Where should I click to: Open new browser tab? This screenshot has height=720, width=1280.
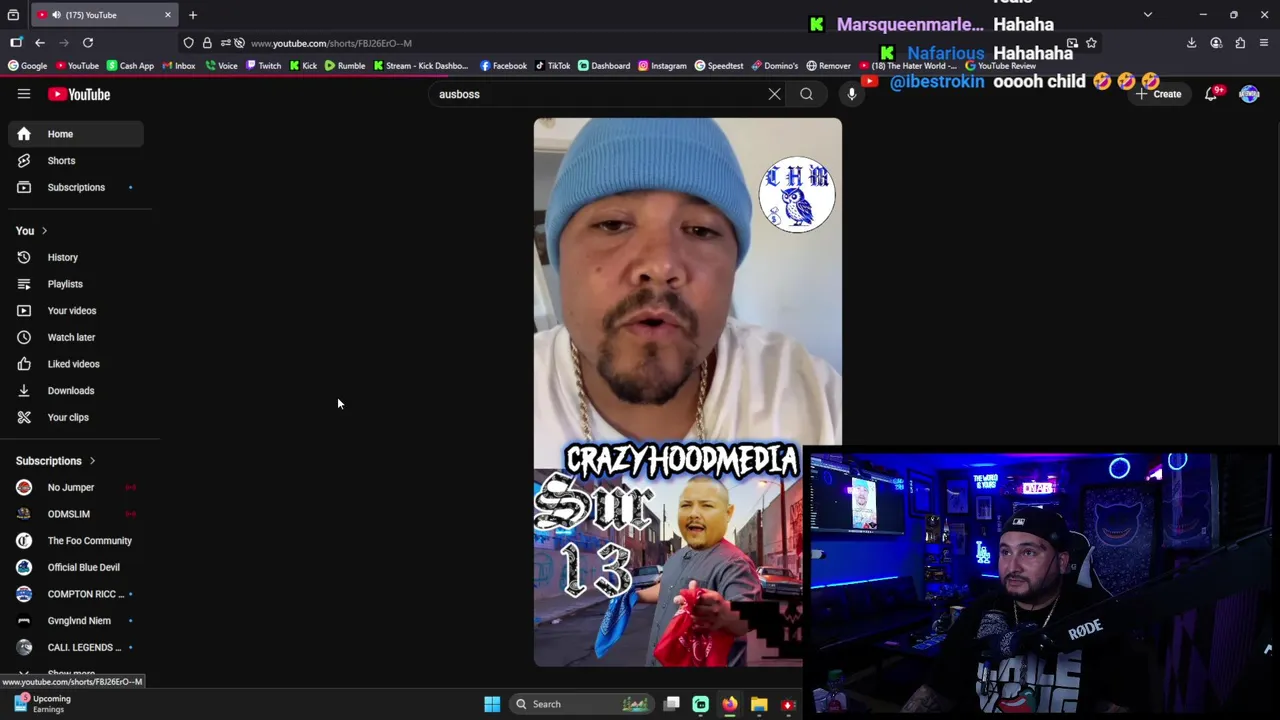click(193, 15)
